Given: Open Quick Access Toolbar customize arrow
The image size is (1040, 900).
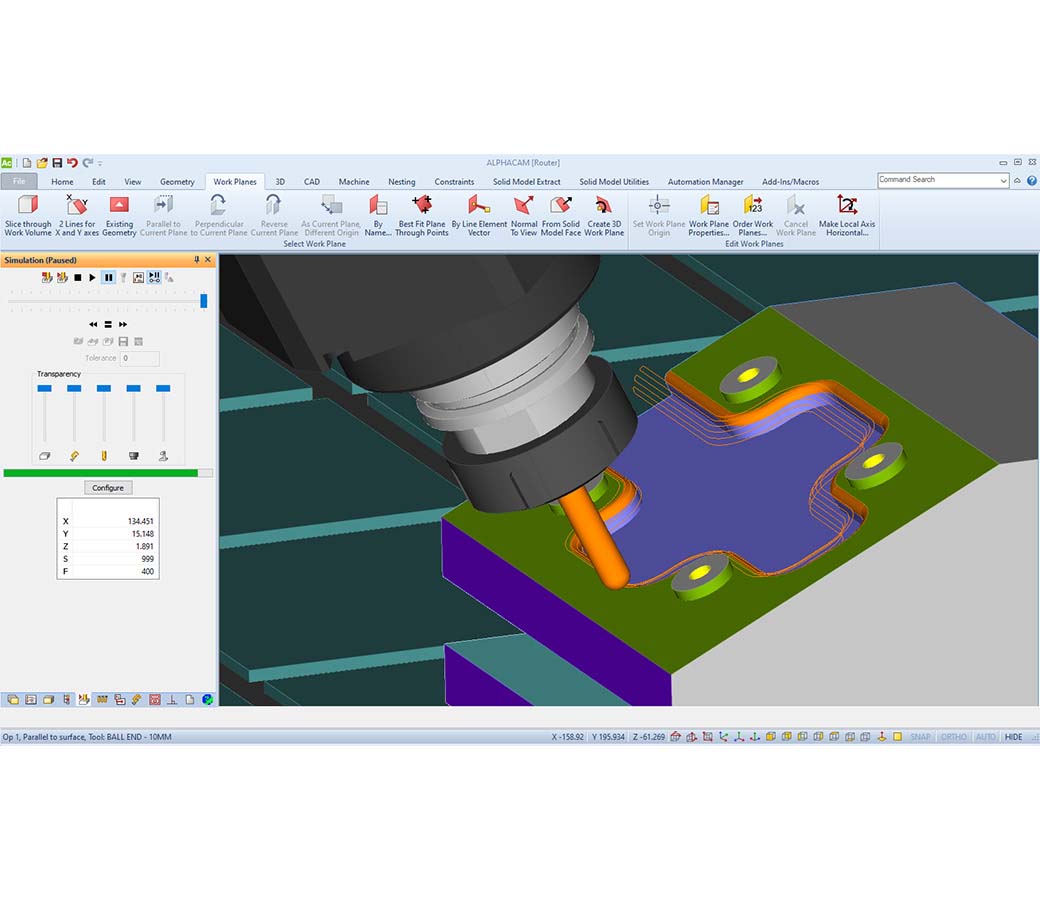Looking at the screenshot, I should (100, 163).
